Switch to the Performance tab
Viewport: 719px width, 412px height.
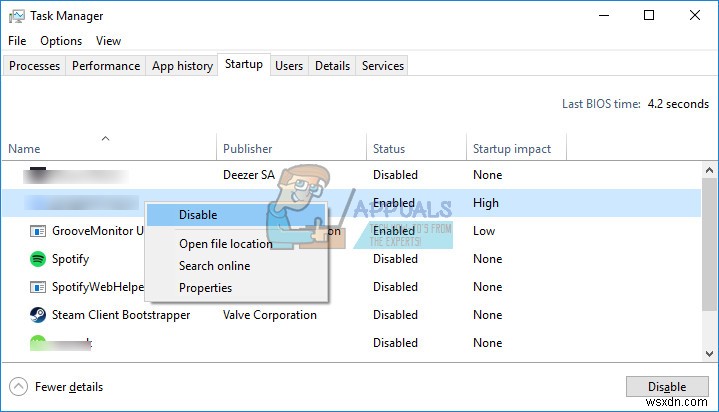click(106, 66)
